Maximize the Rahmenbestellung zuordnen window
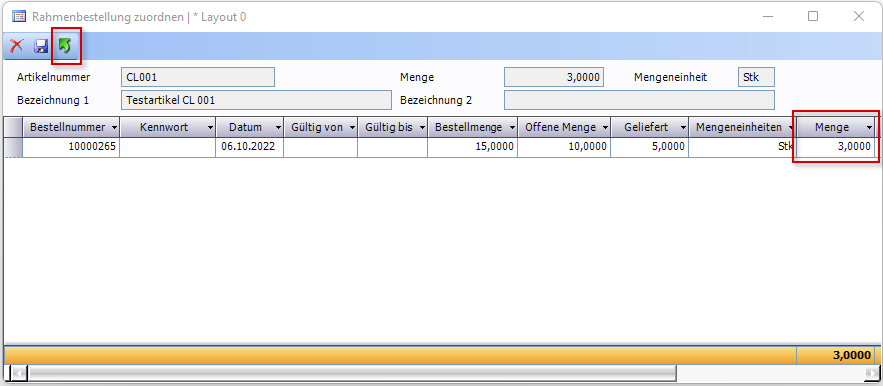 pos(813,16)
